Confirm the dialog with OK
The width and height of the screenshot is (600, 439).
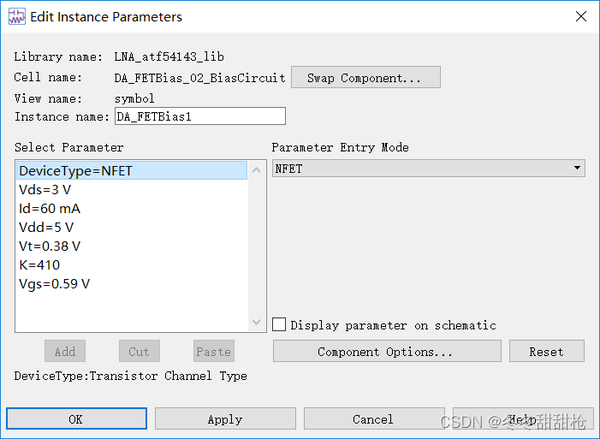point(76,419)
